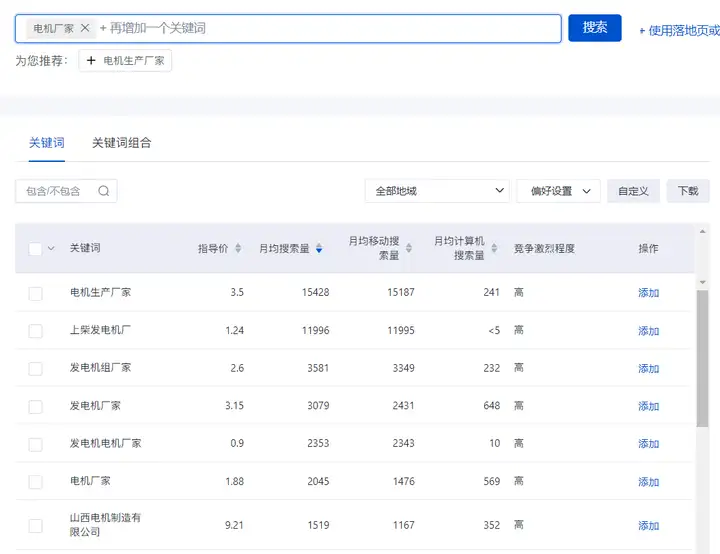Select keyword text 上柴发电机厂
The height and width of the screenshot is (554, 720).
click(x=100, y=330)
